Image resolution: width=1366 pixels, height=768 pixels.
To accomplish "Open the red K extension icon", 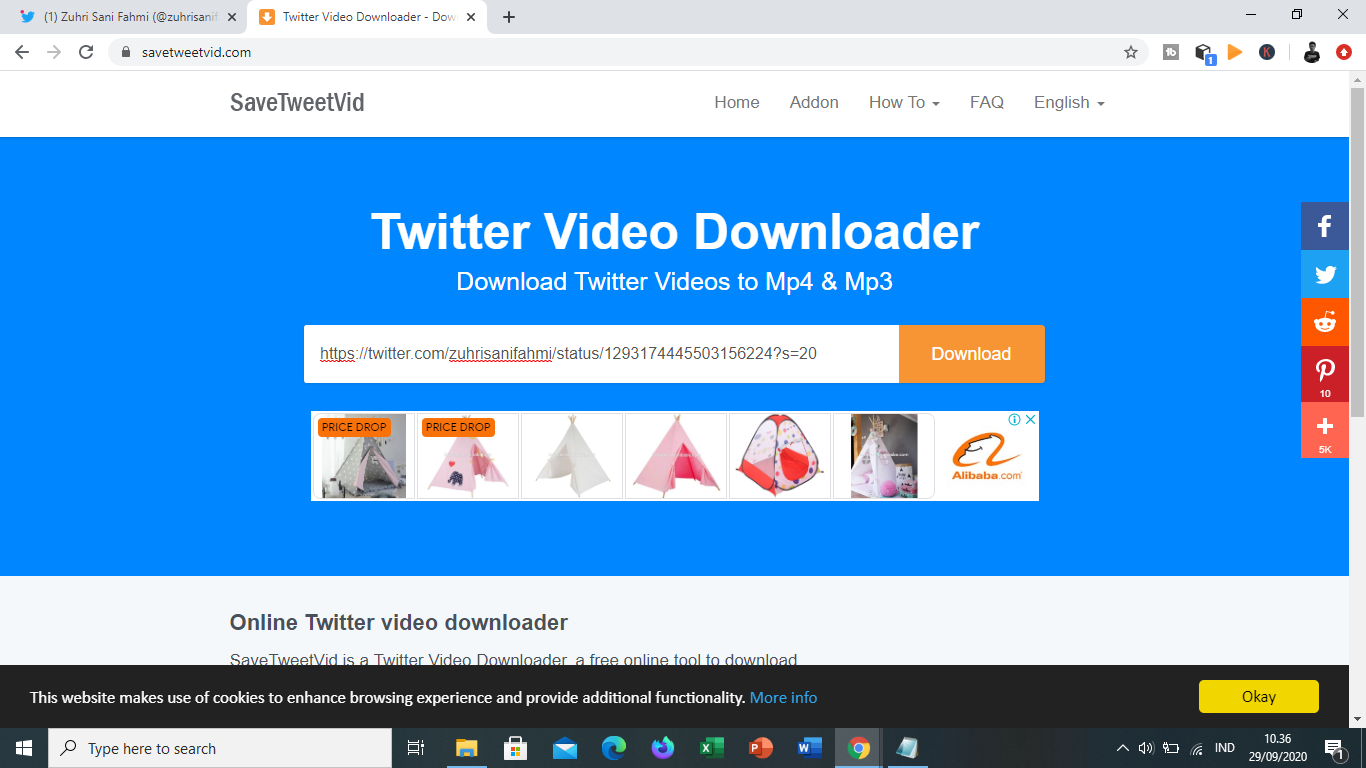I will click(1267, 52).
